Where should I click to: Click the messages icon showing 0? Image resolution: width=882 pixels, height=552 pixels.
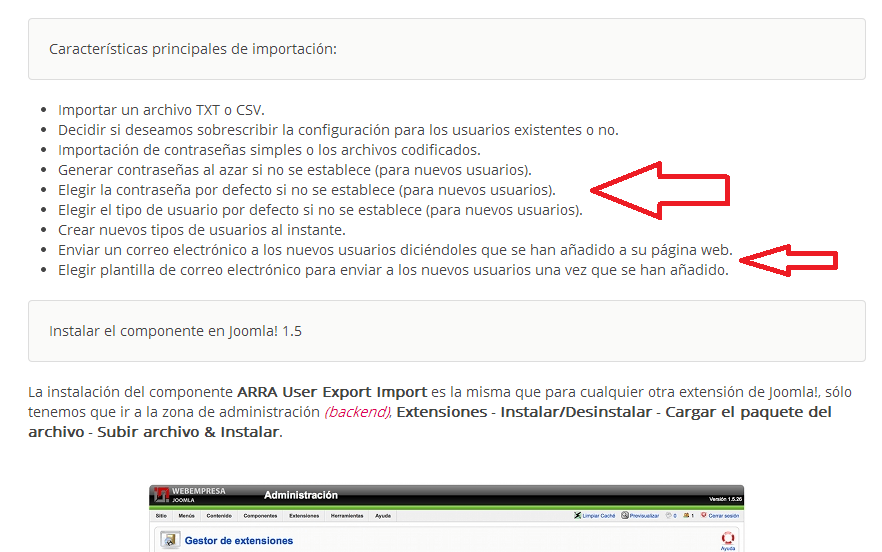click(669, 515)
